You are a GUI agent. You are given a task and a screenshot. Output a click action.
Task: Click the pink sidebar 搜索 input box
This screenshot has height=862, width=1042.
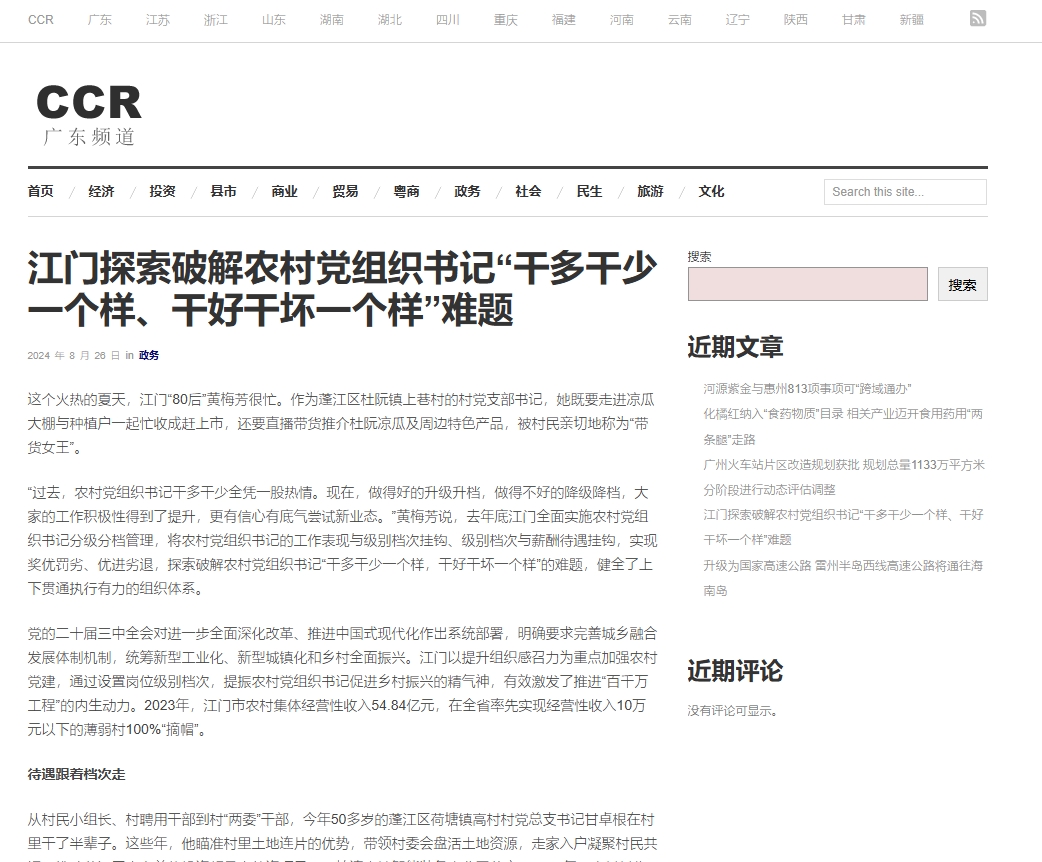pos(807,284)
